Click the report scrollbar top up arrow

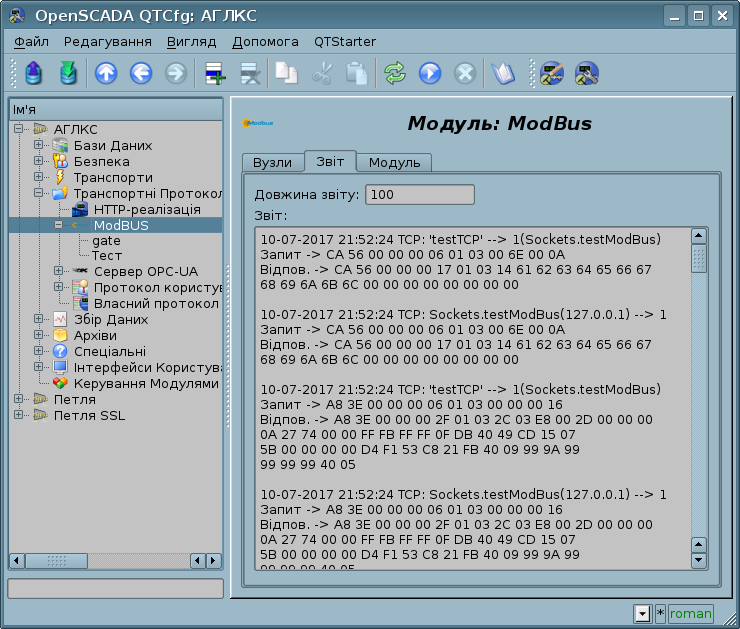[698, 235]
